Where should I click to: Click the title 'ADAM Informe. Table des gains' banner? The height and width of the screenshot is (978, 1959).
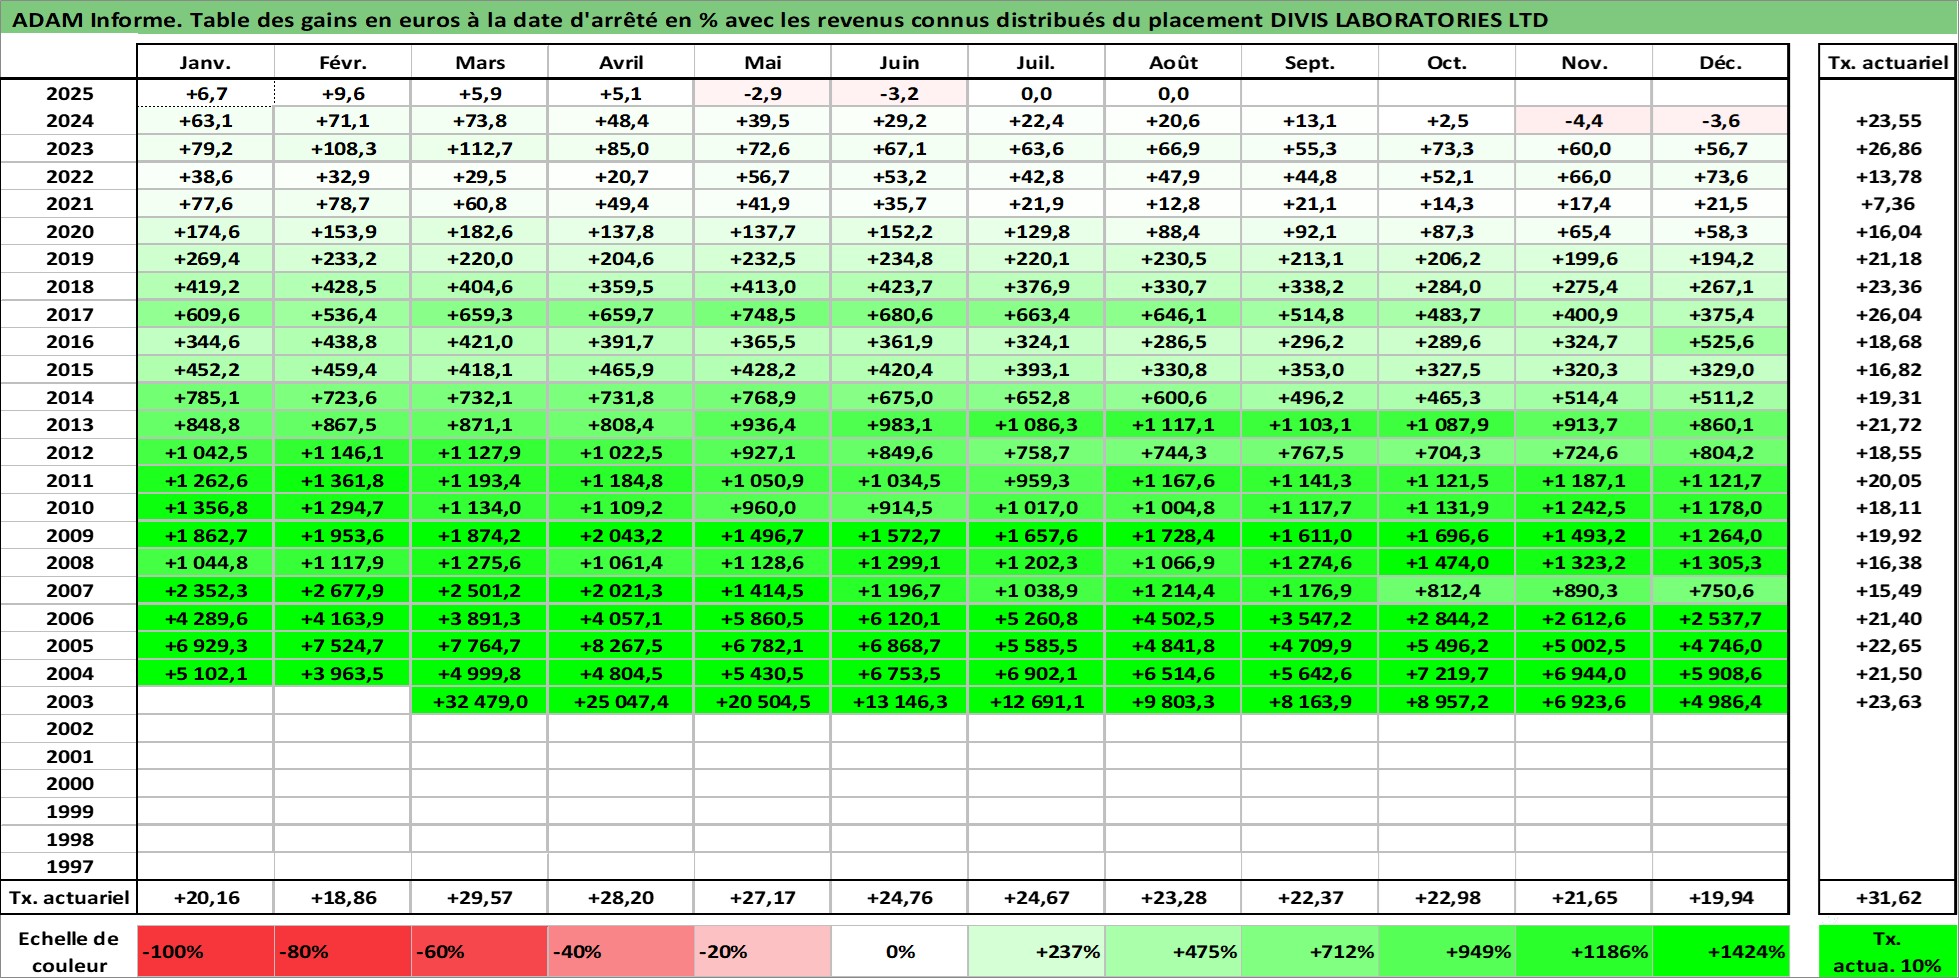click(x=979, y=19)
